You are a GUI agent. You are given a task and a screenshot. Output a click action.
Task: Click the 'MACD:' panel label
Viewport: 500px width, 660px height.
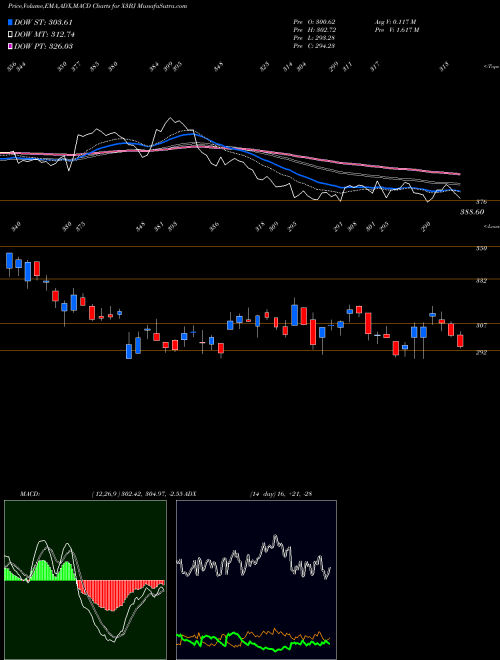[29, 493]
